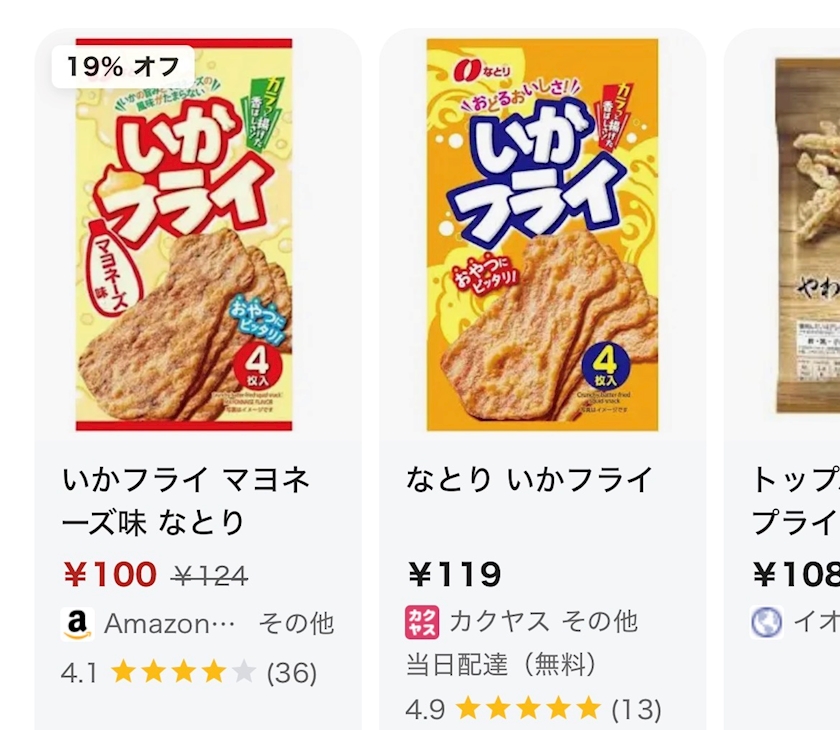This screenshot has height=730, width=840.
Task: Open the third product's partially visible image
Action: pos(807,234)
